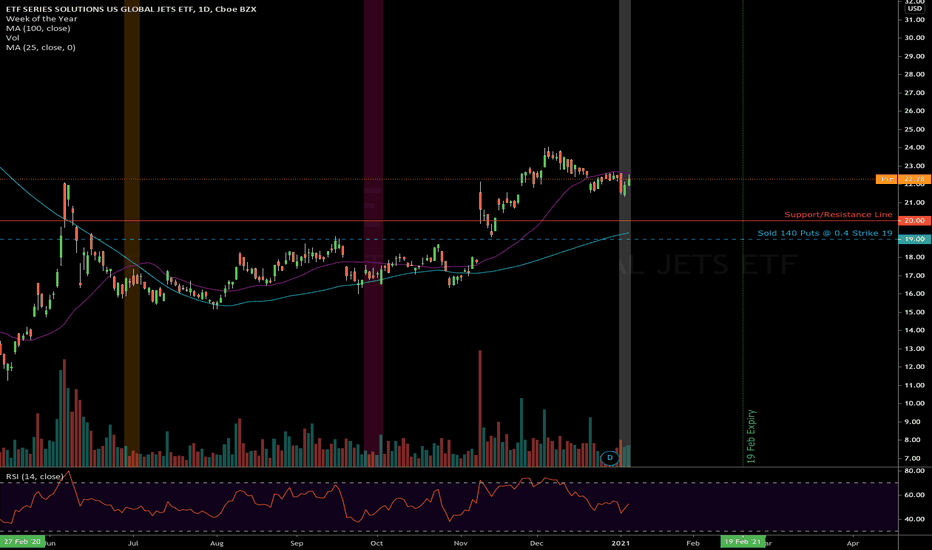This screenshot has height=550, width=932.
Task: Click the "Aug" time axis label
Action: 216,543
